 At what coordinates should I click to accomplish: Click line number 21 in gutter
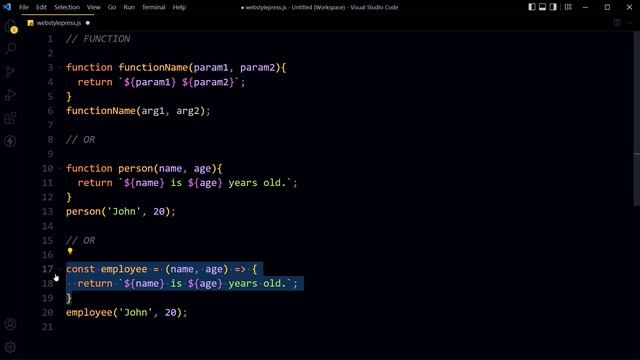pyautogui.click(x=47, y=327)
